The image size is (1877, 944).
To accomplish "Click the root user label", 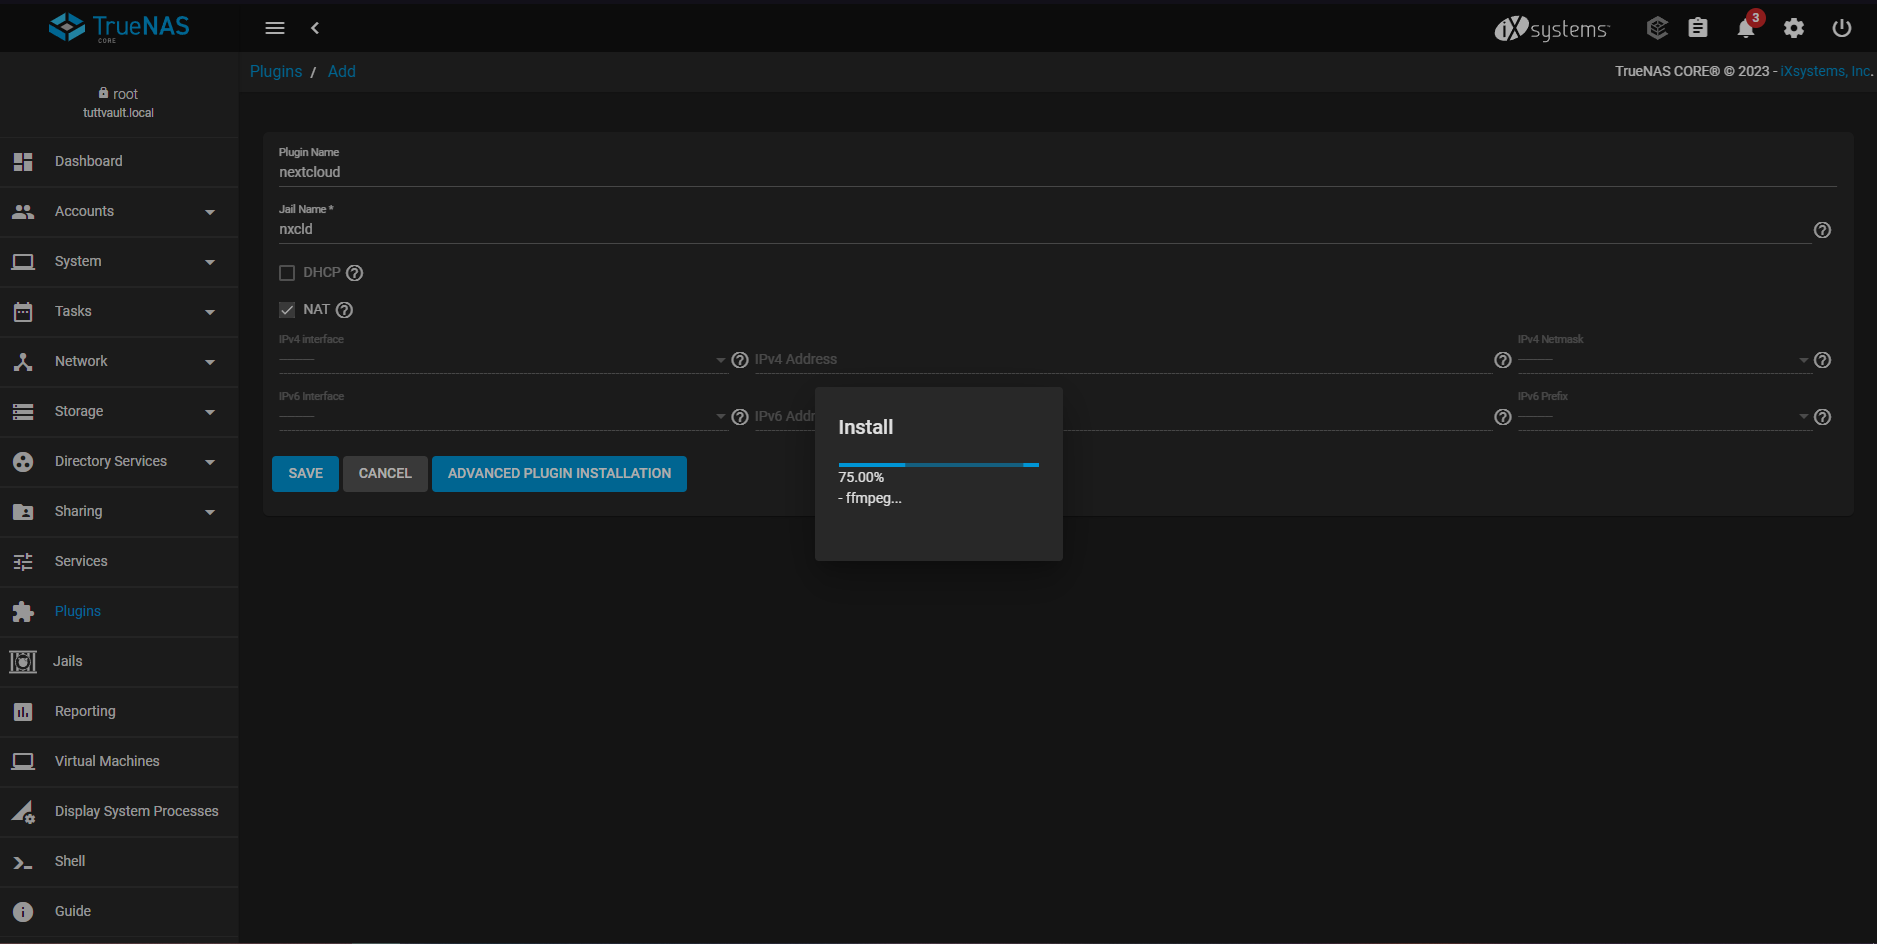I will (118, 94).
